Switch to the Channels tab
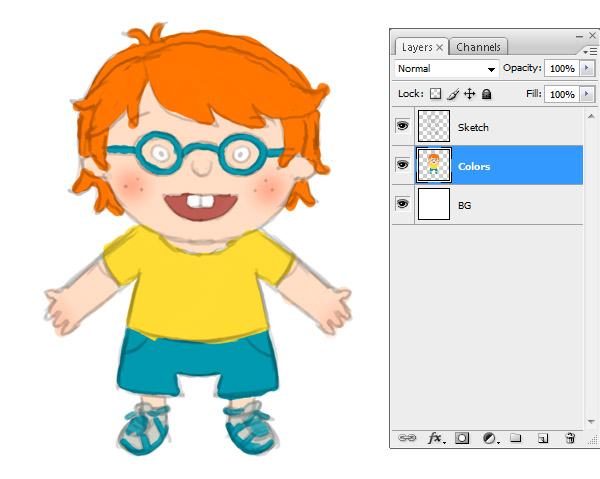 point(478,47)
